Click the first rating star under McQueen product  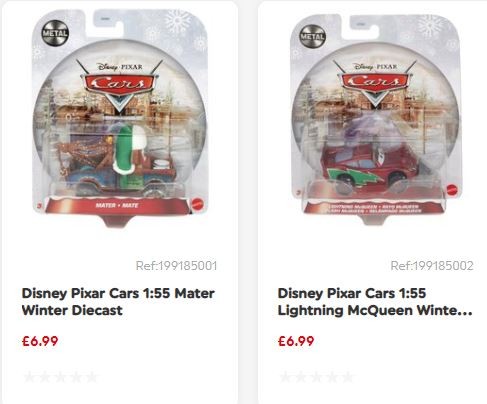tap(286, 377)
